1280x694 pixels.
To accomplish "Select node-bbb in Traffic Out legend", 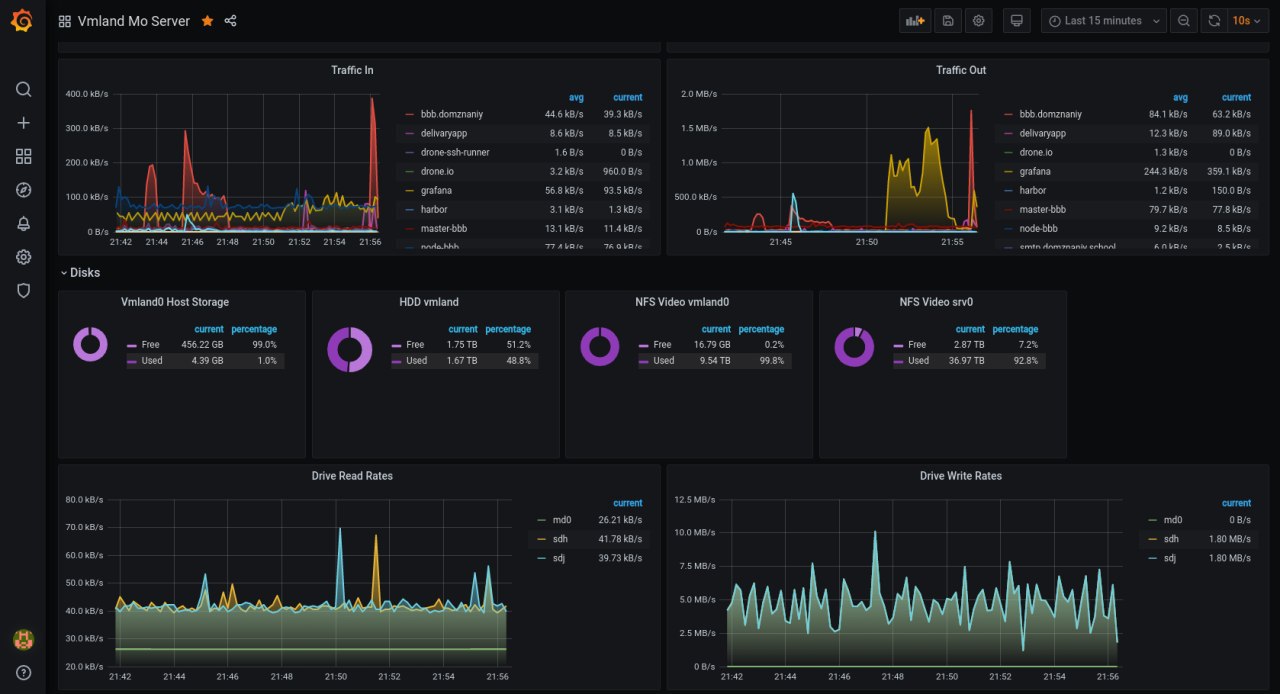I will coord(1038,228).
